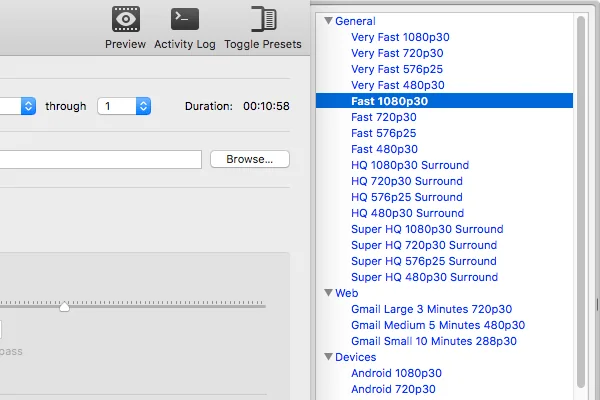The width and height of the screenshot is (600, 400).
Task: Click the 00:10:58 duration value
Action: 266,106
